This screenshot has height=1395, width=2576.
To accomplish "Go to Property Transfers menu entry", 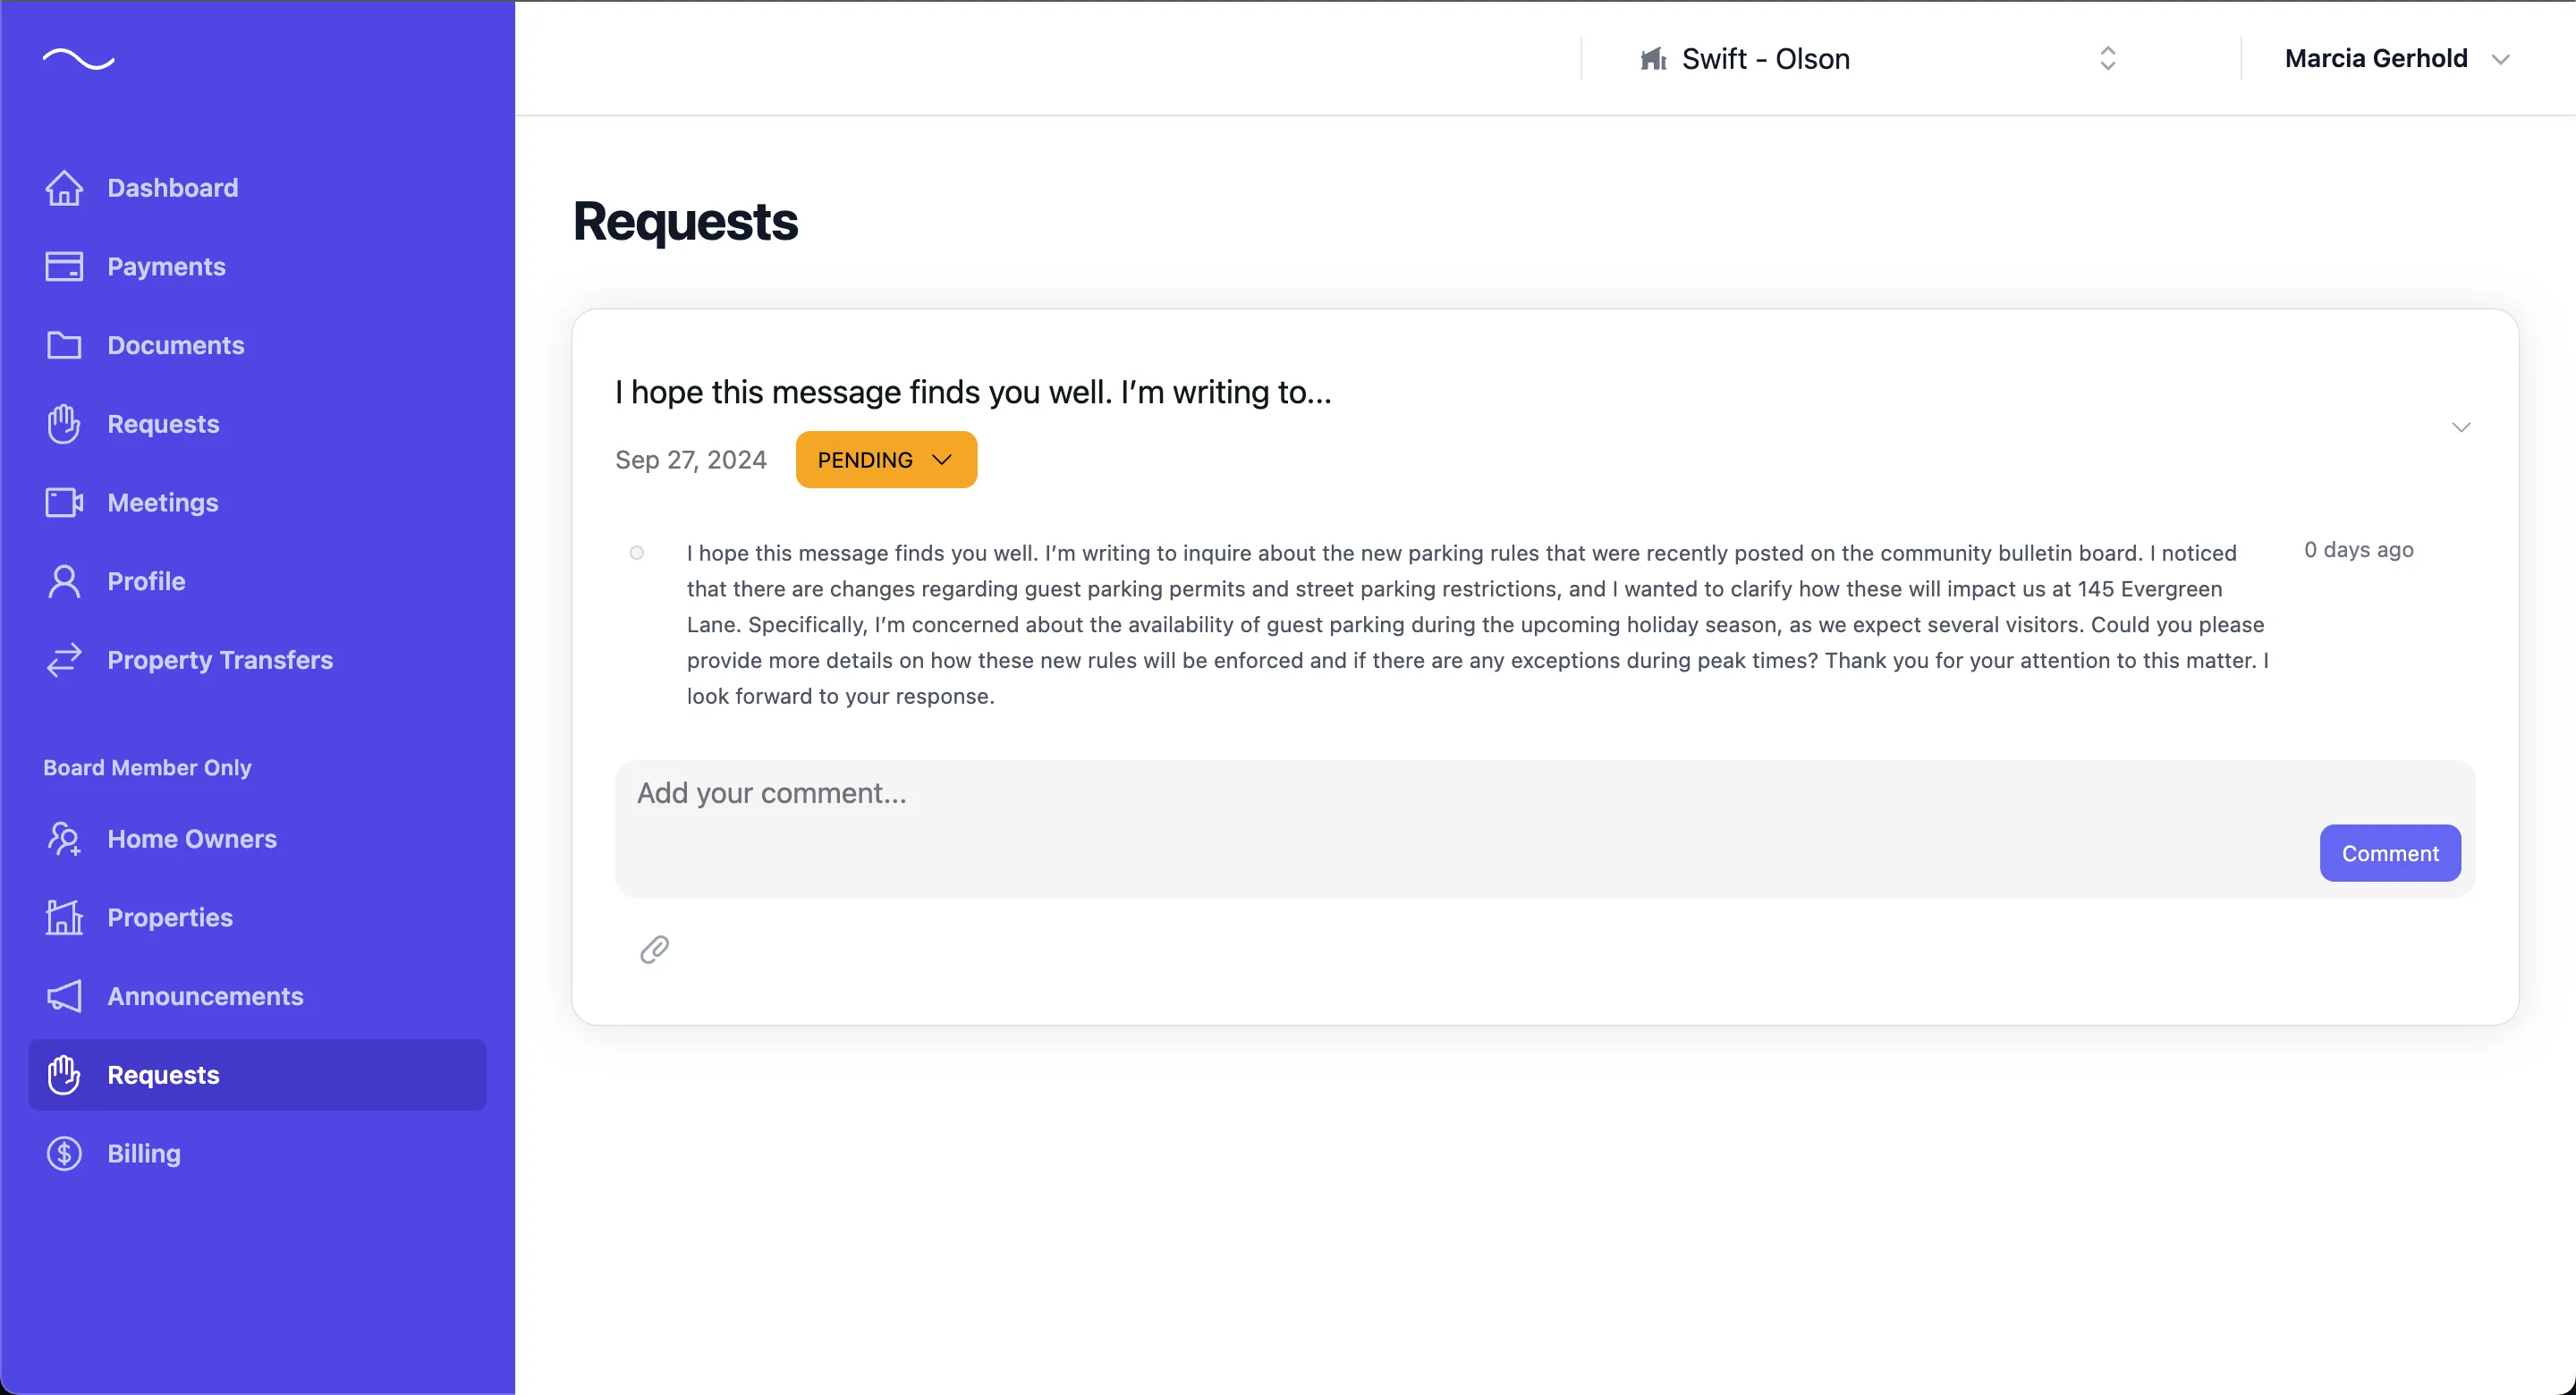I will (220, 660).
